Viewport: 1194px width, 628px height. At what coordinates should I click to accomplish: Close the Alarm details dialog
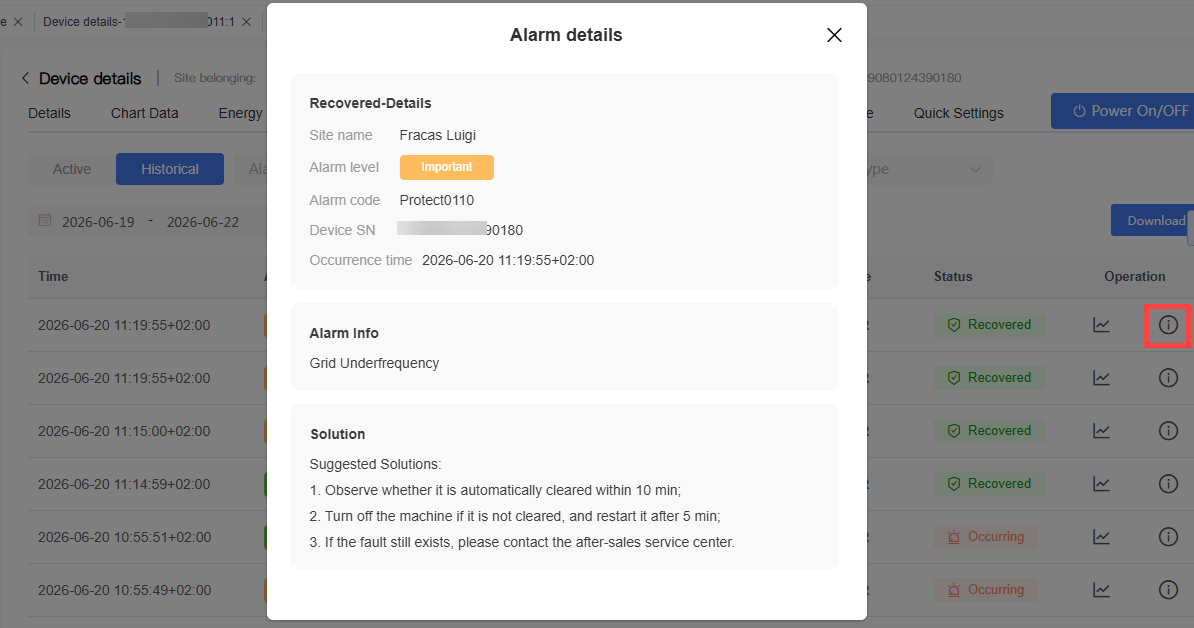pyautogui.click(x=834, y=35)
